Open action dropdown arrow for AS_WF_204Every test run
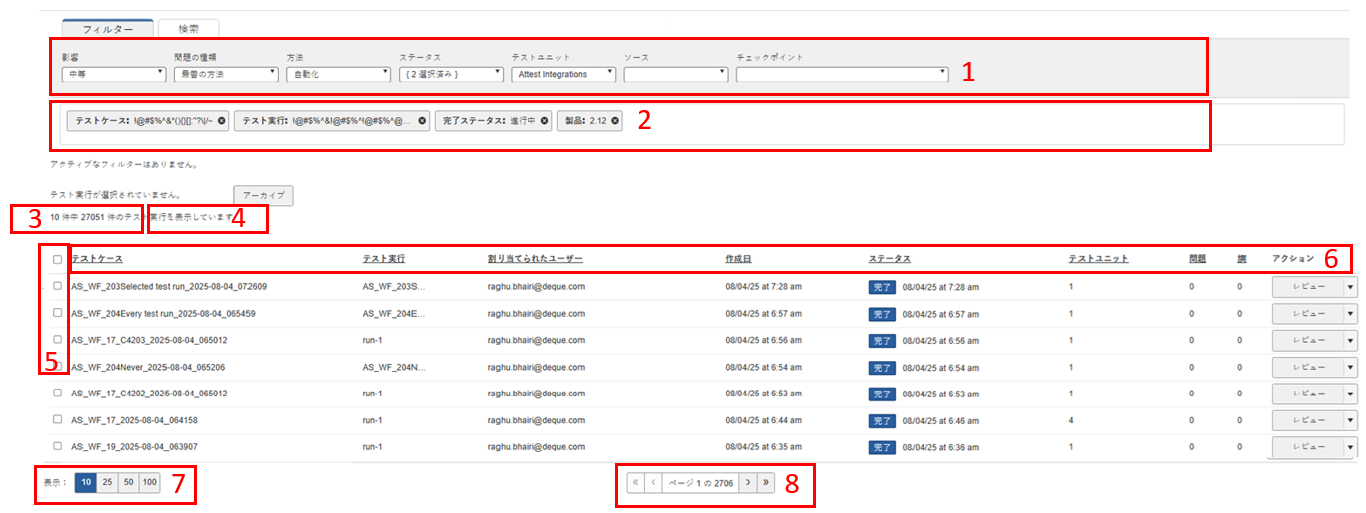This screenshot has width=1366, height=513. 1350,313
